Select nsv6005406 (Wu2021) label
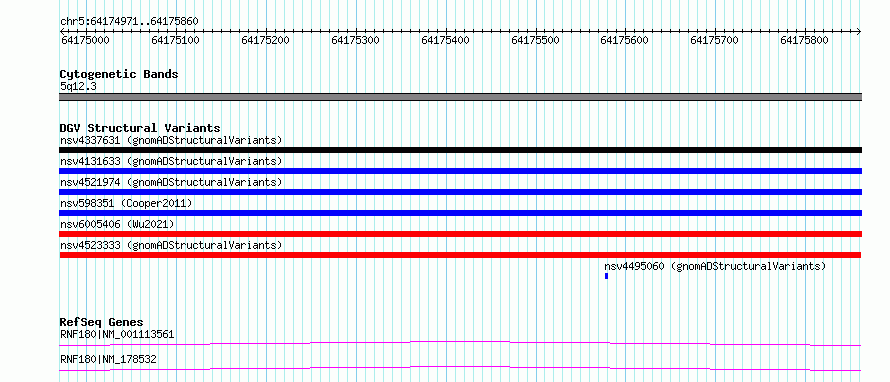Image resolution: width=890 pixels, height=382 pixels. click(117, 224)
